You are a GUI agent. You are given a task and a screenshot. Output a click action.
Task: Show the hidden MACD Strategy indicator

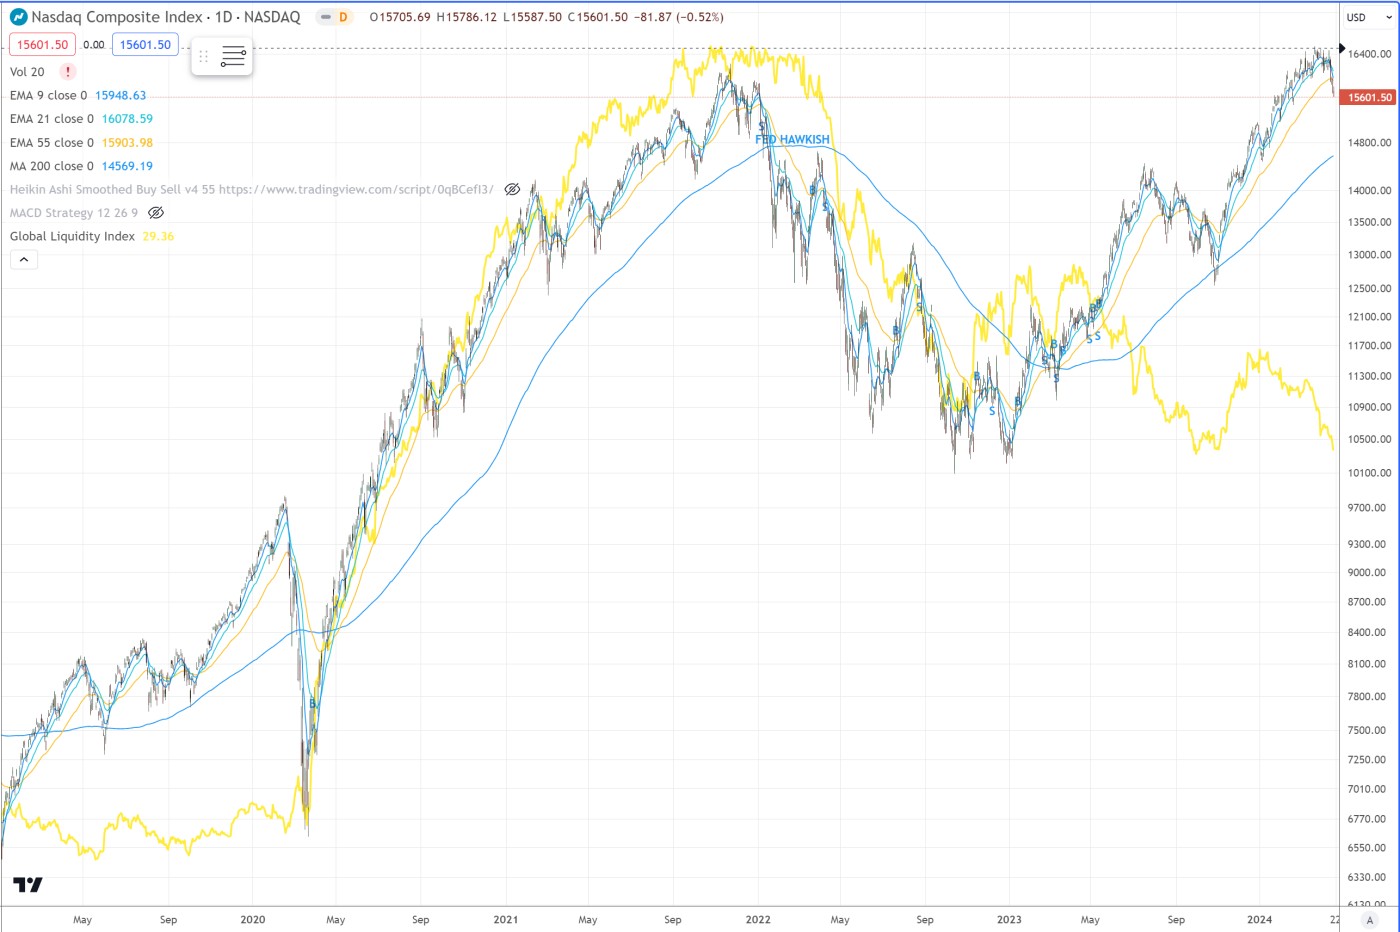(x=155, y=213)
